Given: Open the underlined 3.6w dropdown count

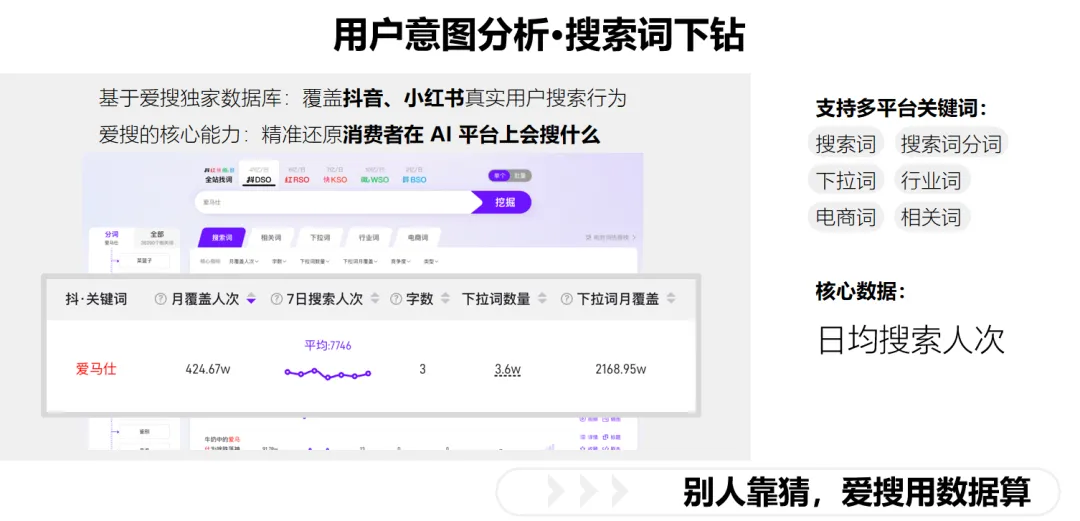Looking at the screenshot, I should pos(508,369).
